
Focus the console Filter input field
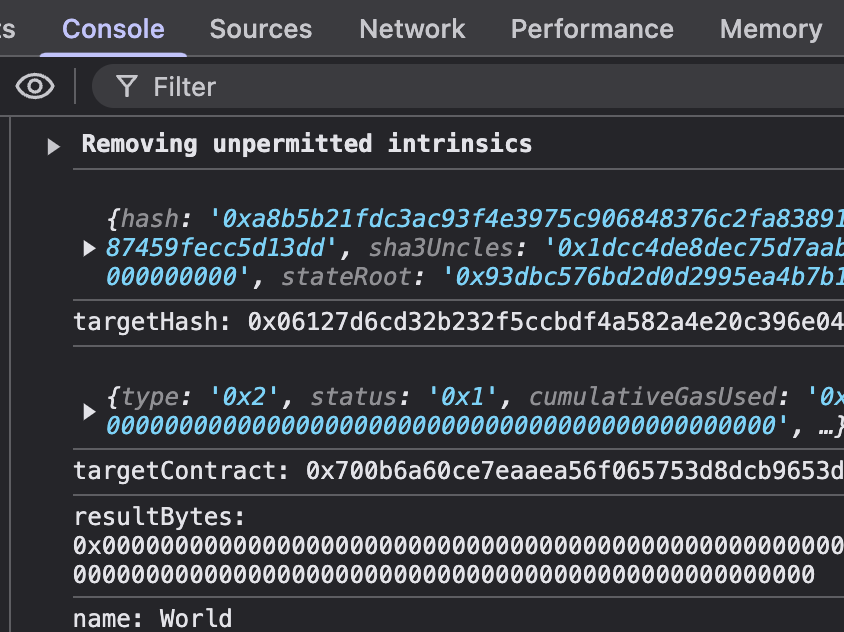[468, 87]
